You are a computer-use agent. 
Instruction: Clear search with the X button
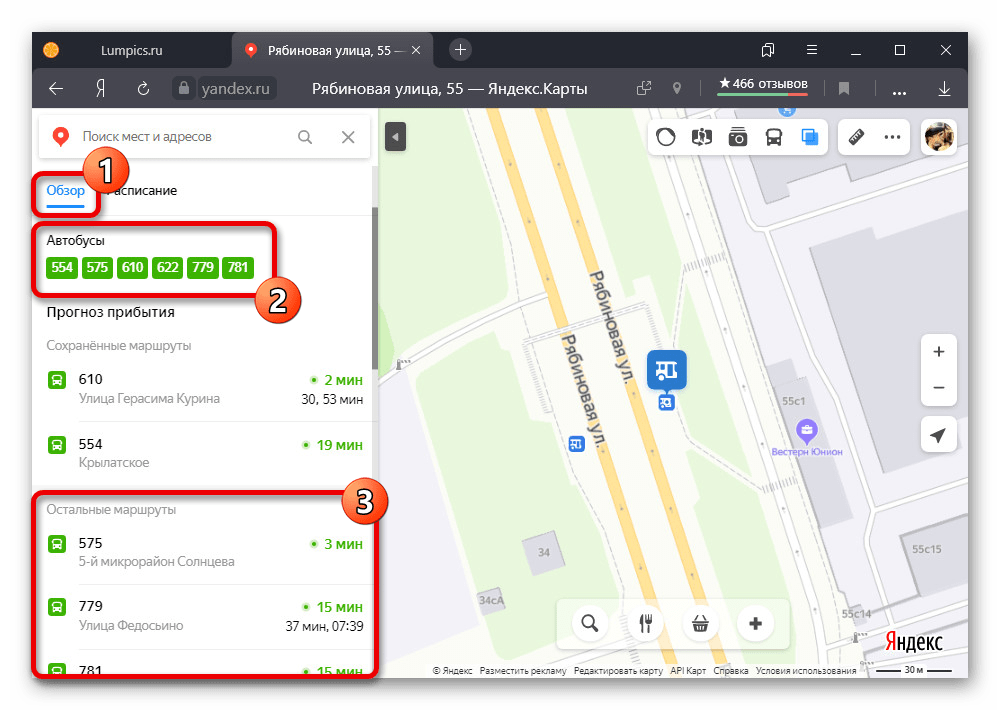pos(348,137)
